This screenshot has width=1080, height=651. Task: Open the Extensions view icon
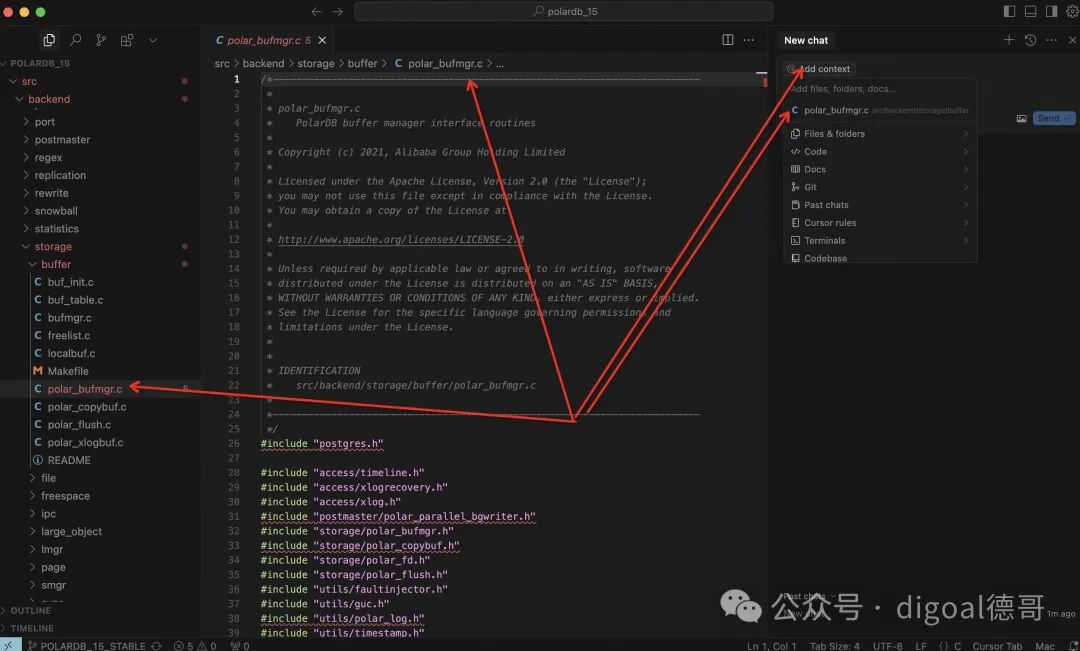click(127, 40)
